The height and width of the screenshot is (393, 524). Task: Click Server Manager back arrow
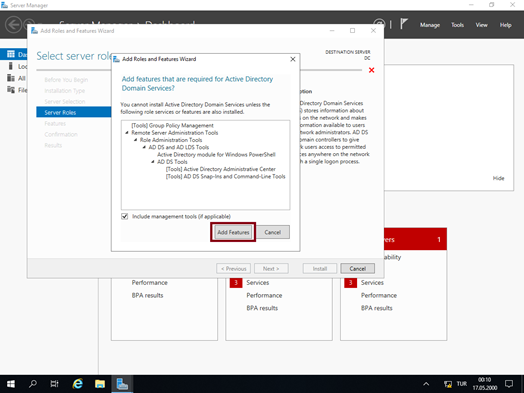(x=13, y=25)
